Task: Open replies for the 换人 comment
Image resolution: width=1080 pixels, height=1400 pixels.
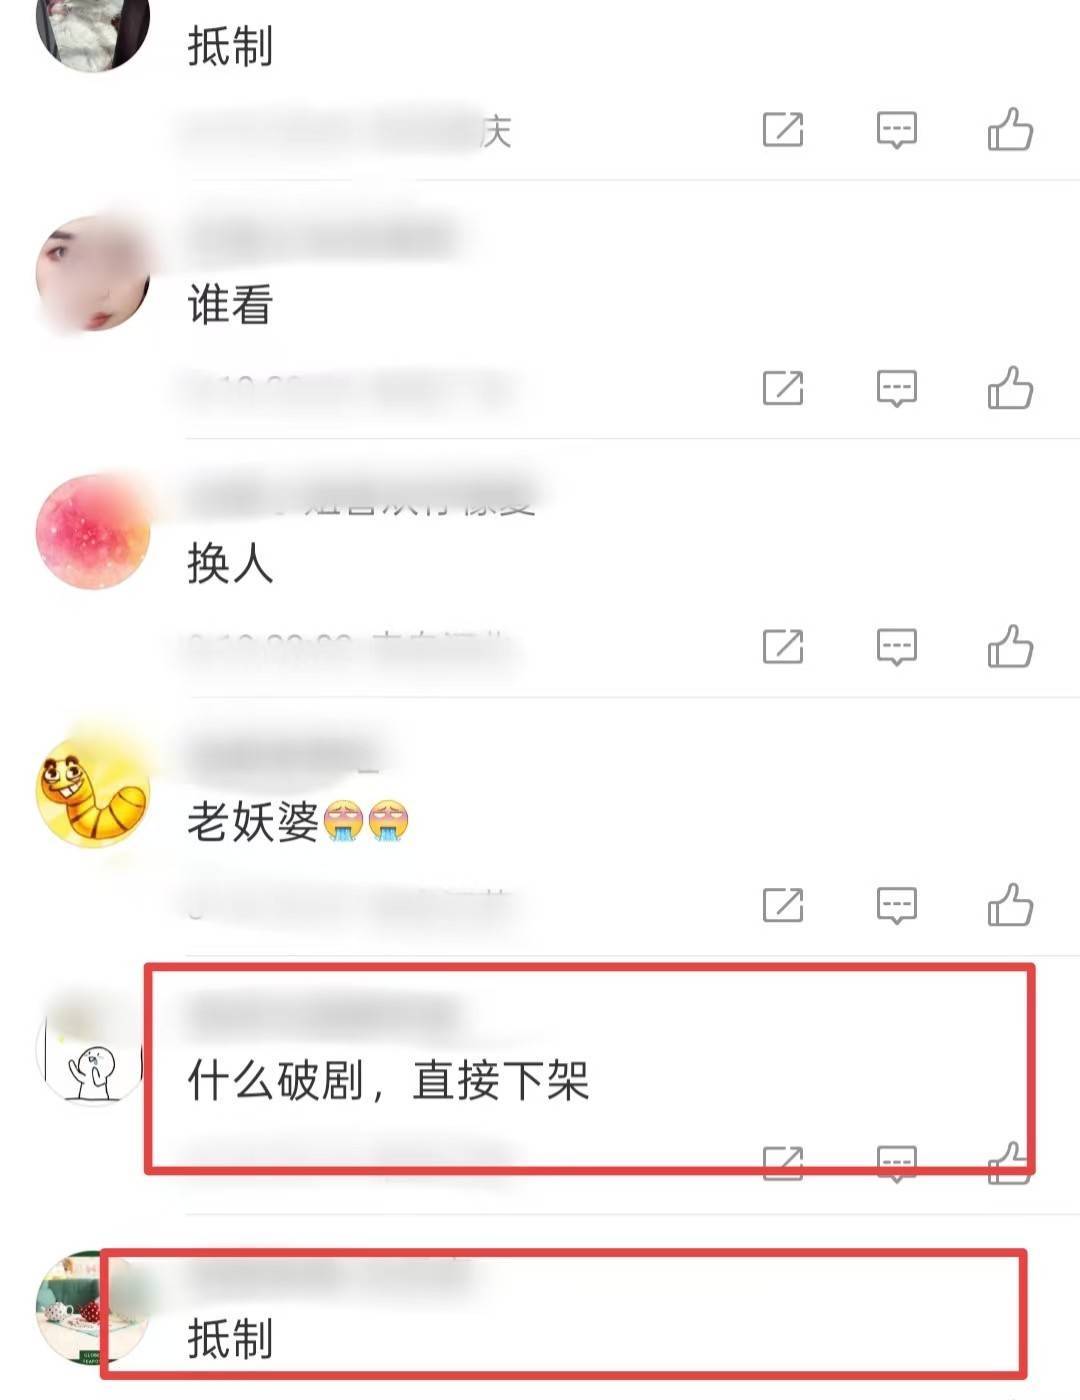Action: click(897, 647)
